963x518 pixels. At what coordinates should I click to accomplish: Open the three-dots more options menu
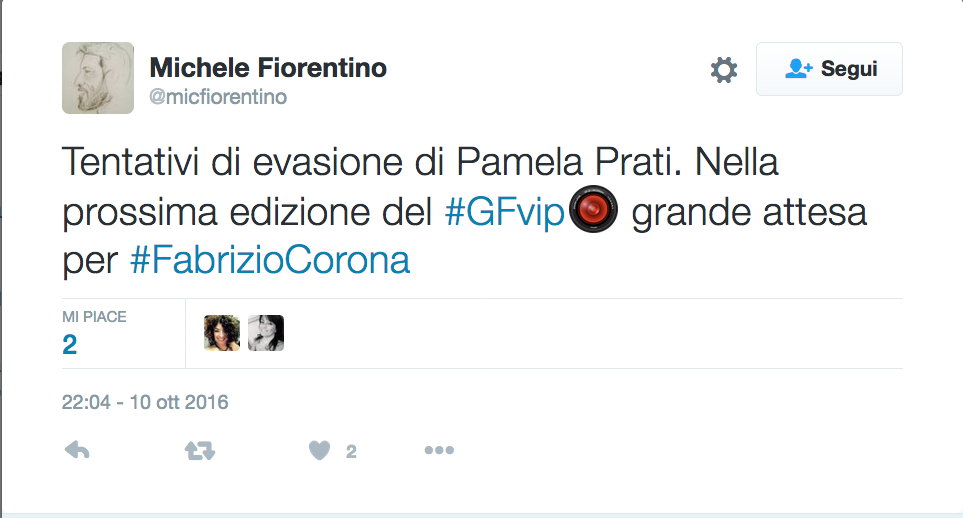tap(439, 451)
